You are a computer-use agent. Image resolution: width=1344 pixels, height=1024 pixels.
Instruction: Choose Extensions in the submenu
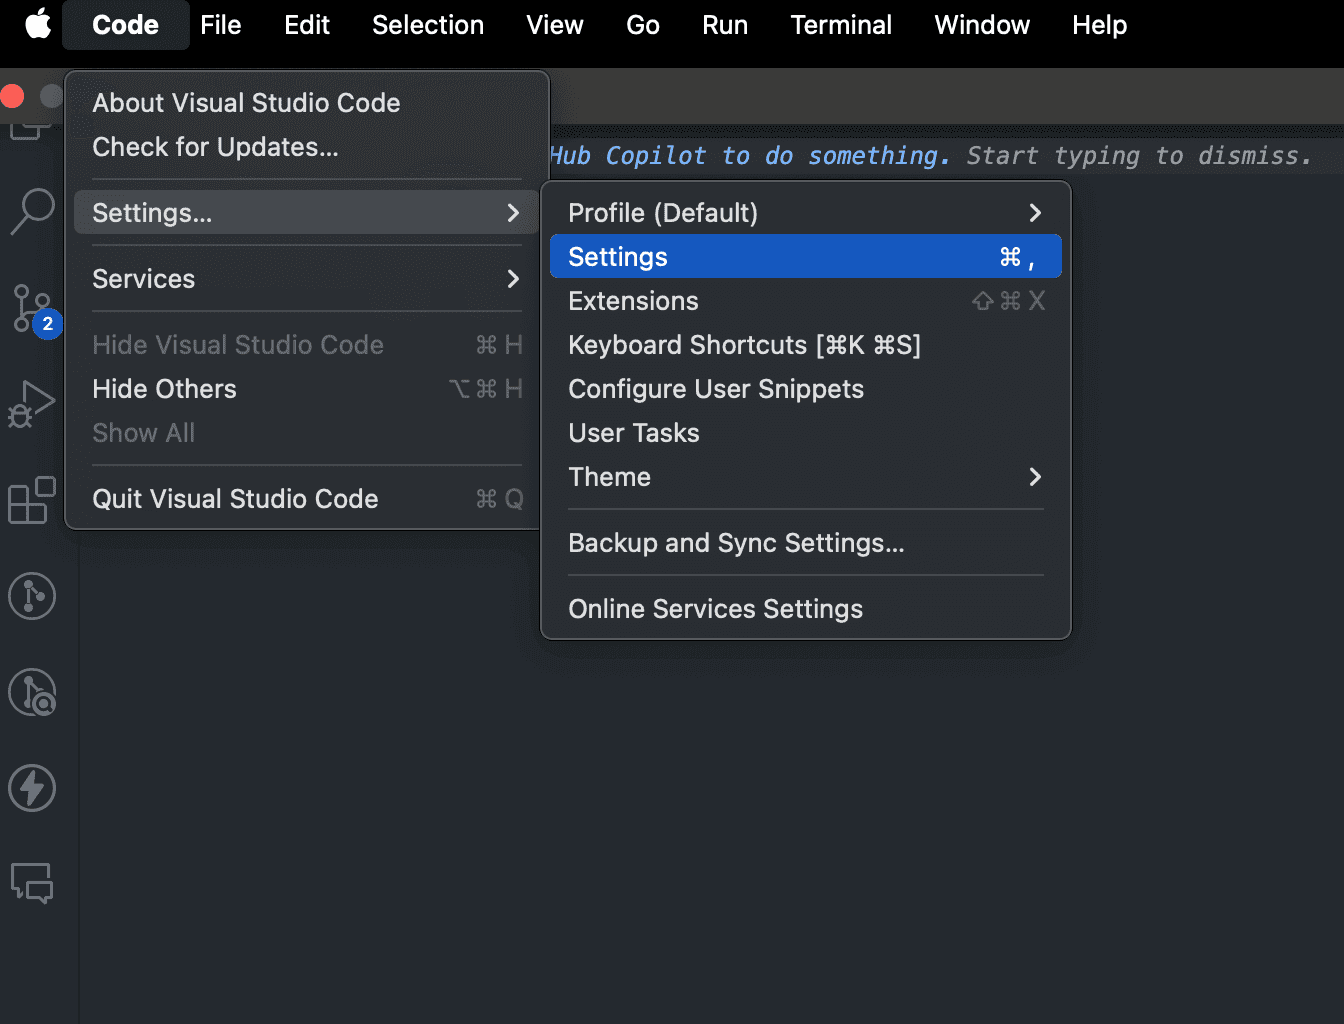pyautogui.click(x=806, y=300)
